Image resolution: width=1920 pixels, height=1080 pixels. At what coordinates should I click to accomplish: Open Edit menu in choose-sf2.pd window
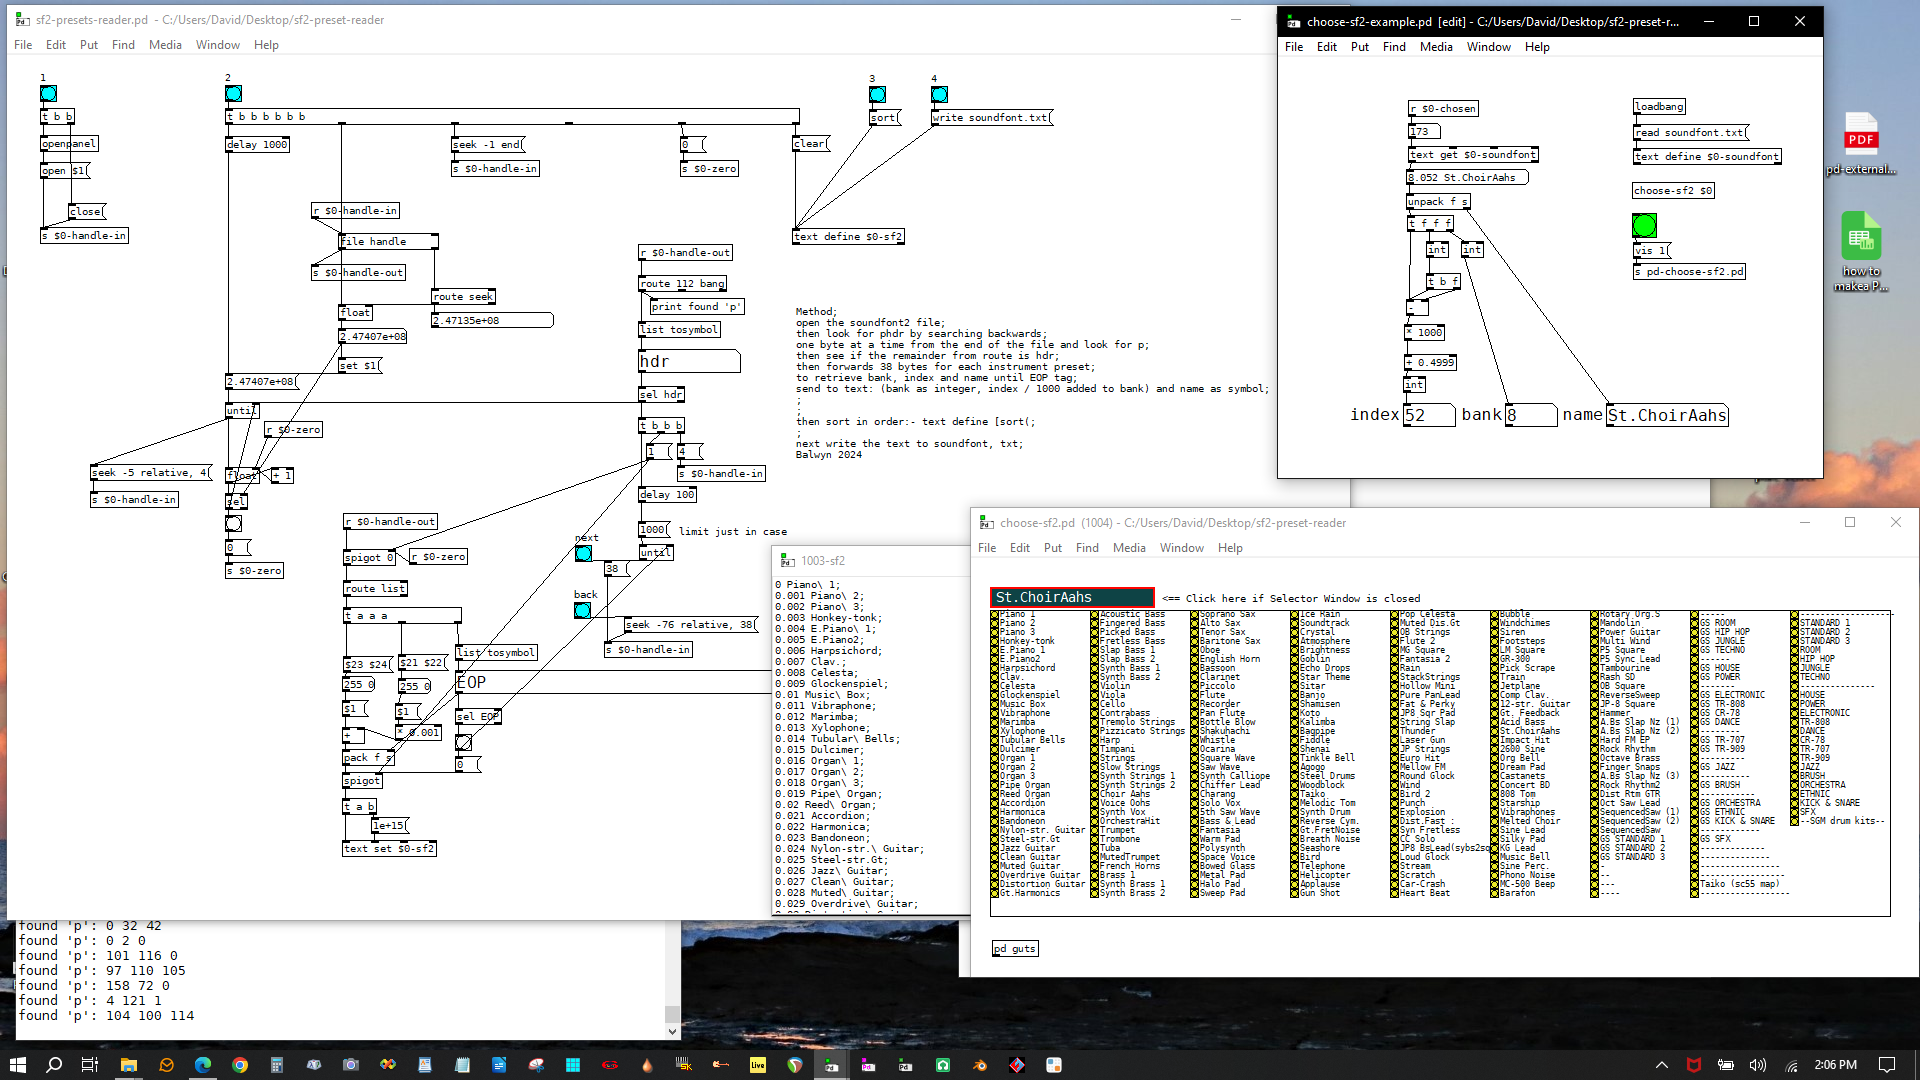1020,548
